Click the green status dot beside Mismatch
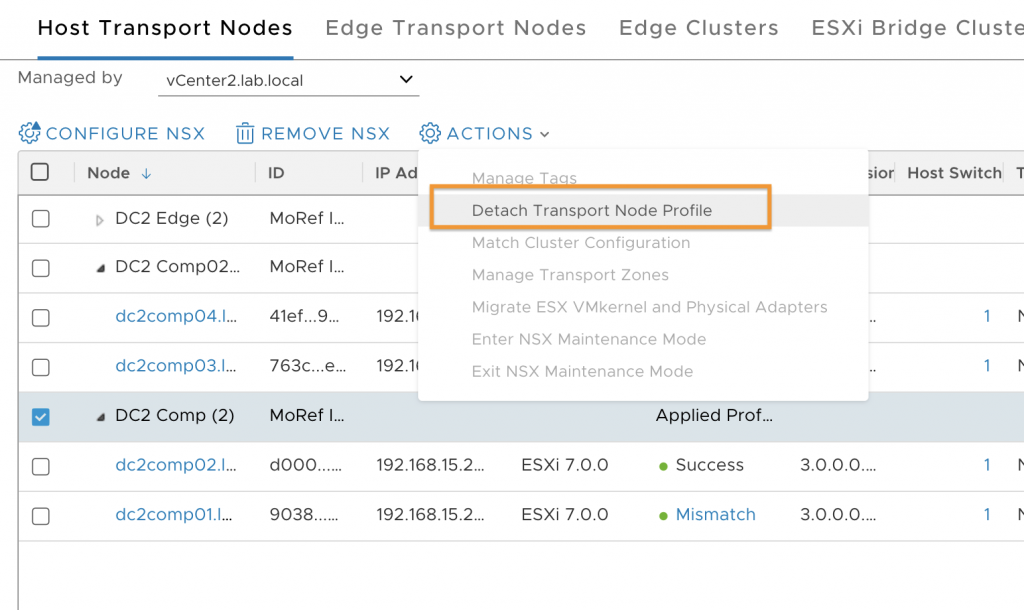Image resolution: width=1024 pixels, height=610 pixels. point(663,516)
